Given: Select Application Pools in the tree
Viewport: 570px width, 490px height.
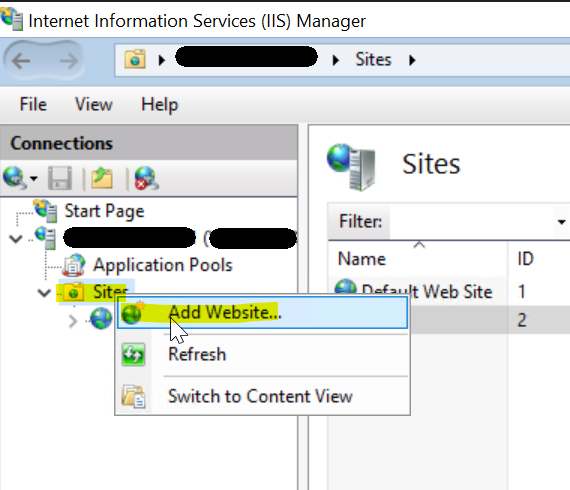Looking at the screenshot, I should (162, 265).
